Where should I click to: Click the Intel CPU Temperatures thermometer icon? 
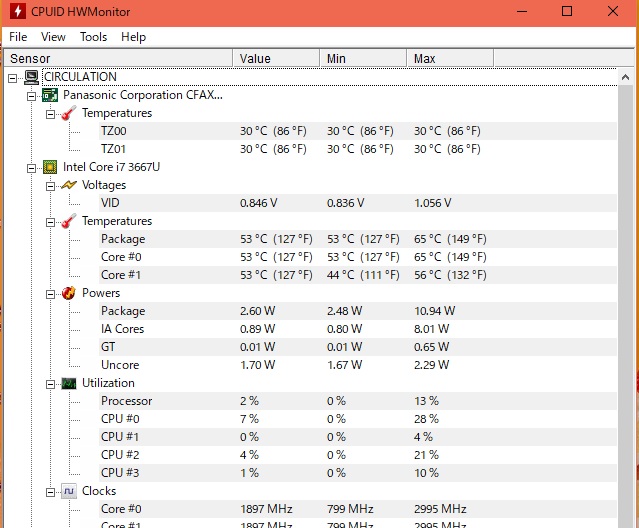tap(69, 221)
